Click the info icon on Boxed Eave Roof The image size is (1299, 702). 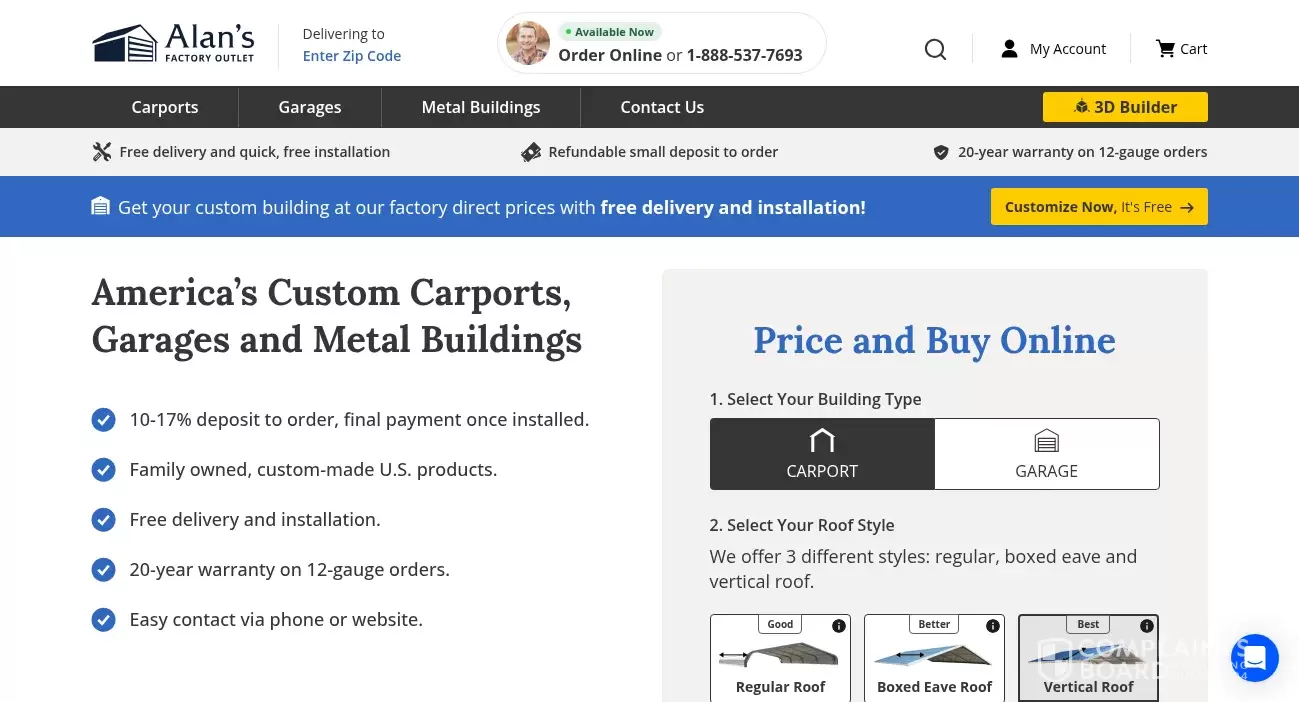tap(992, 625)
